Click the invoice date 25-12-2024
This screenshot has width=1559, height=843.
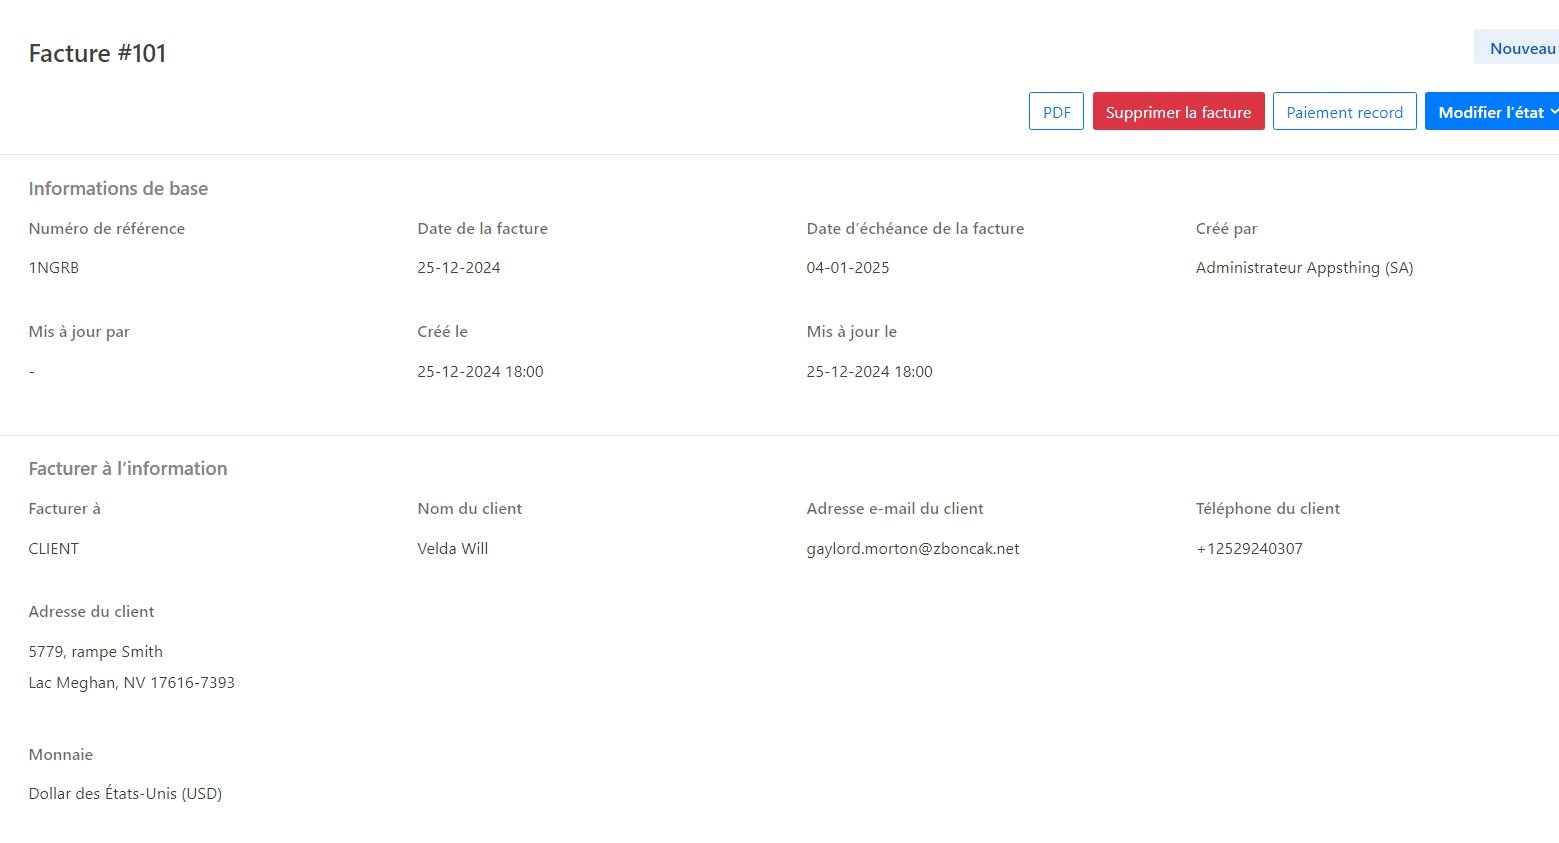tap(459, 268)
